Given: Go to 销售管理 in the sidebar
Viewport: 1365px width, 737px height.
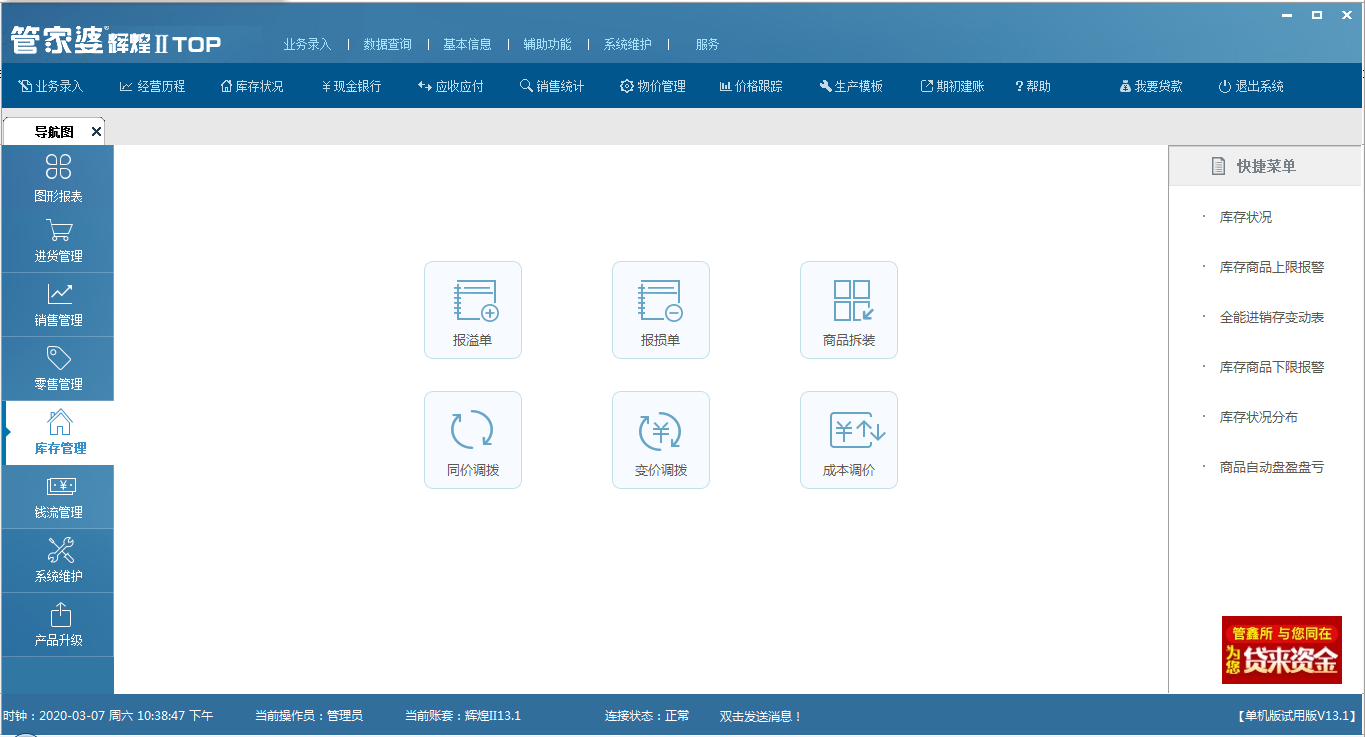Looking at the screenshot, I should click(x=58, y=305).
